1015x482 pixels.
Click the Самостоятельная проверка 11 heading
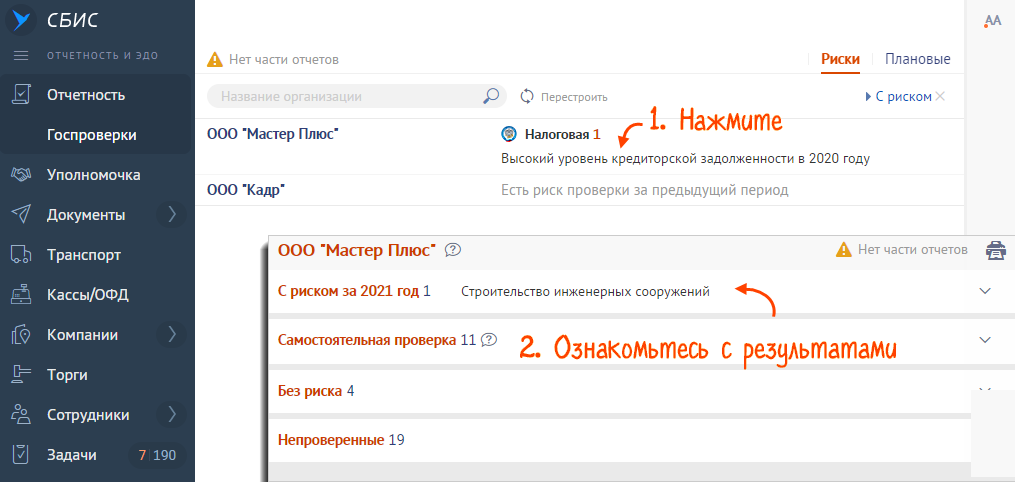click(377, 340)
